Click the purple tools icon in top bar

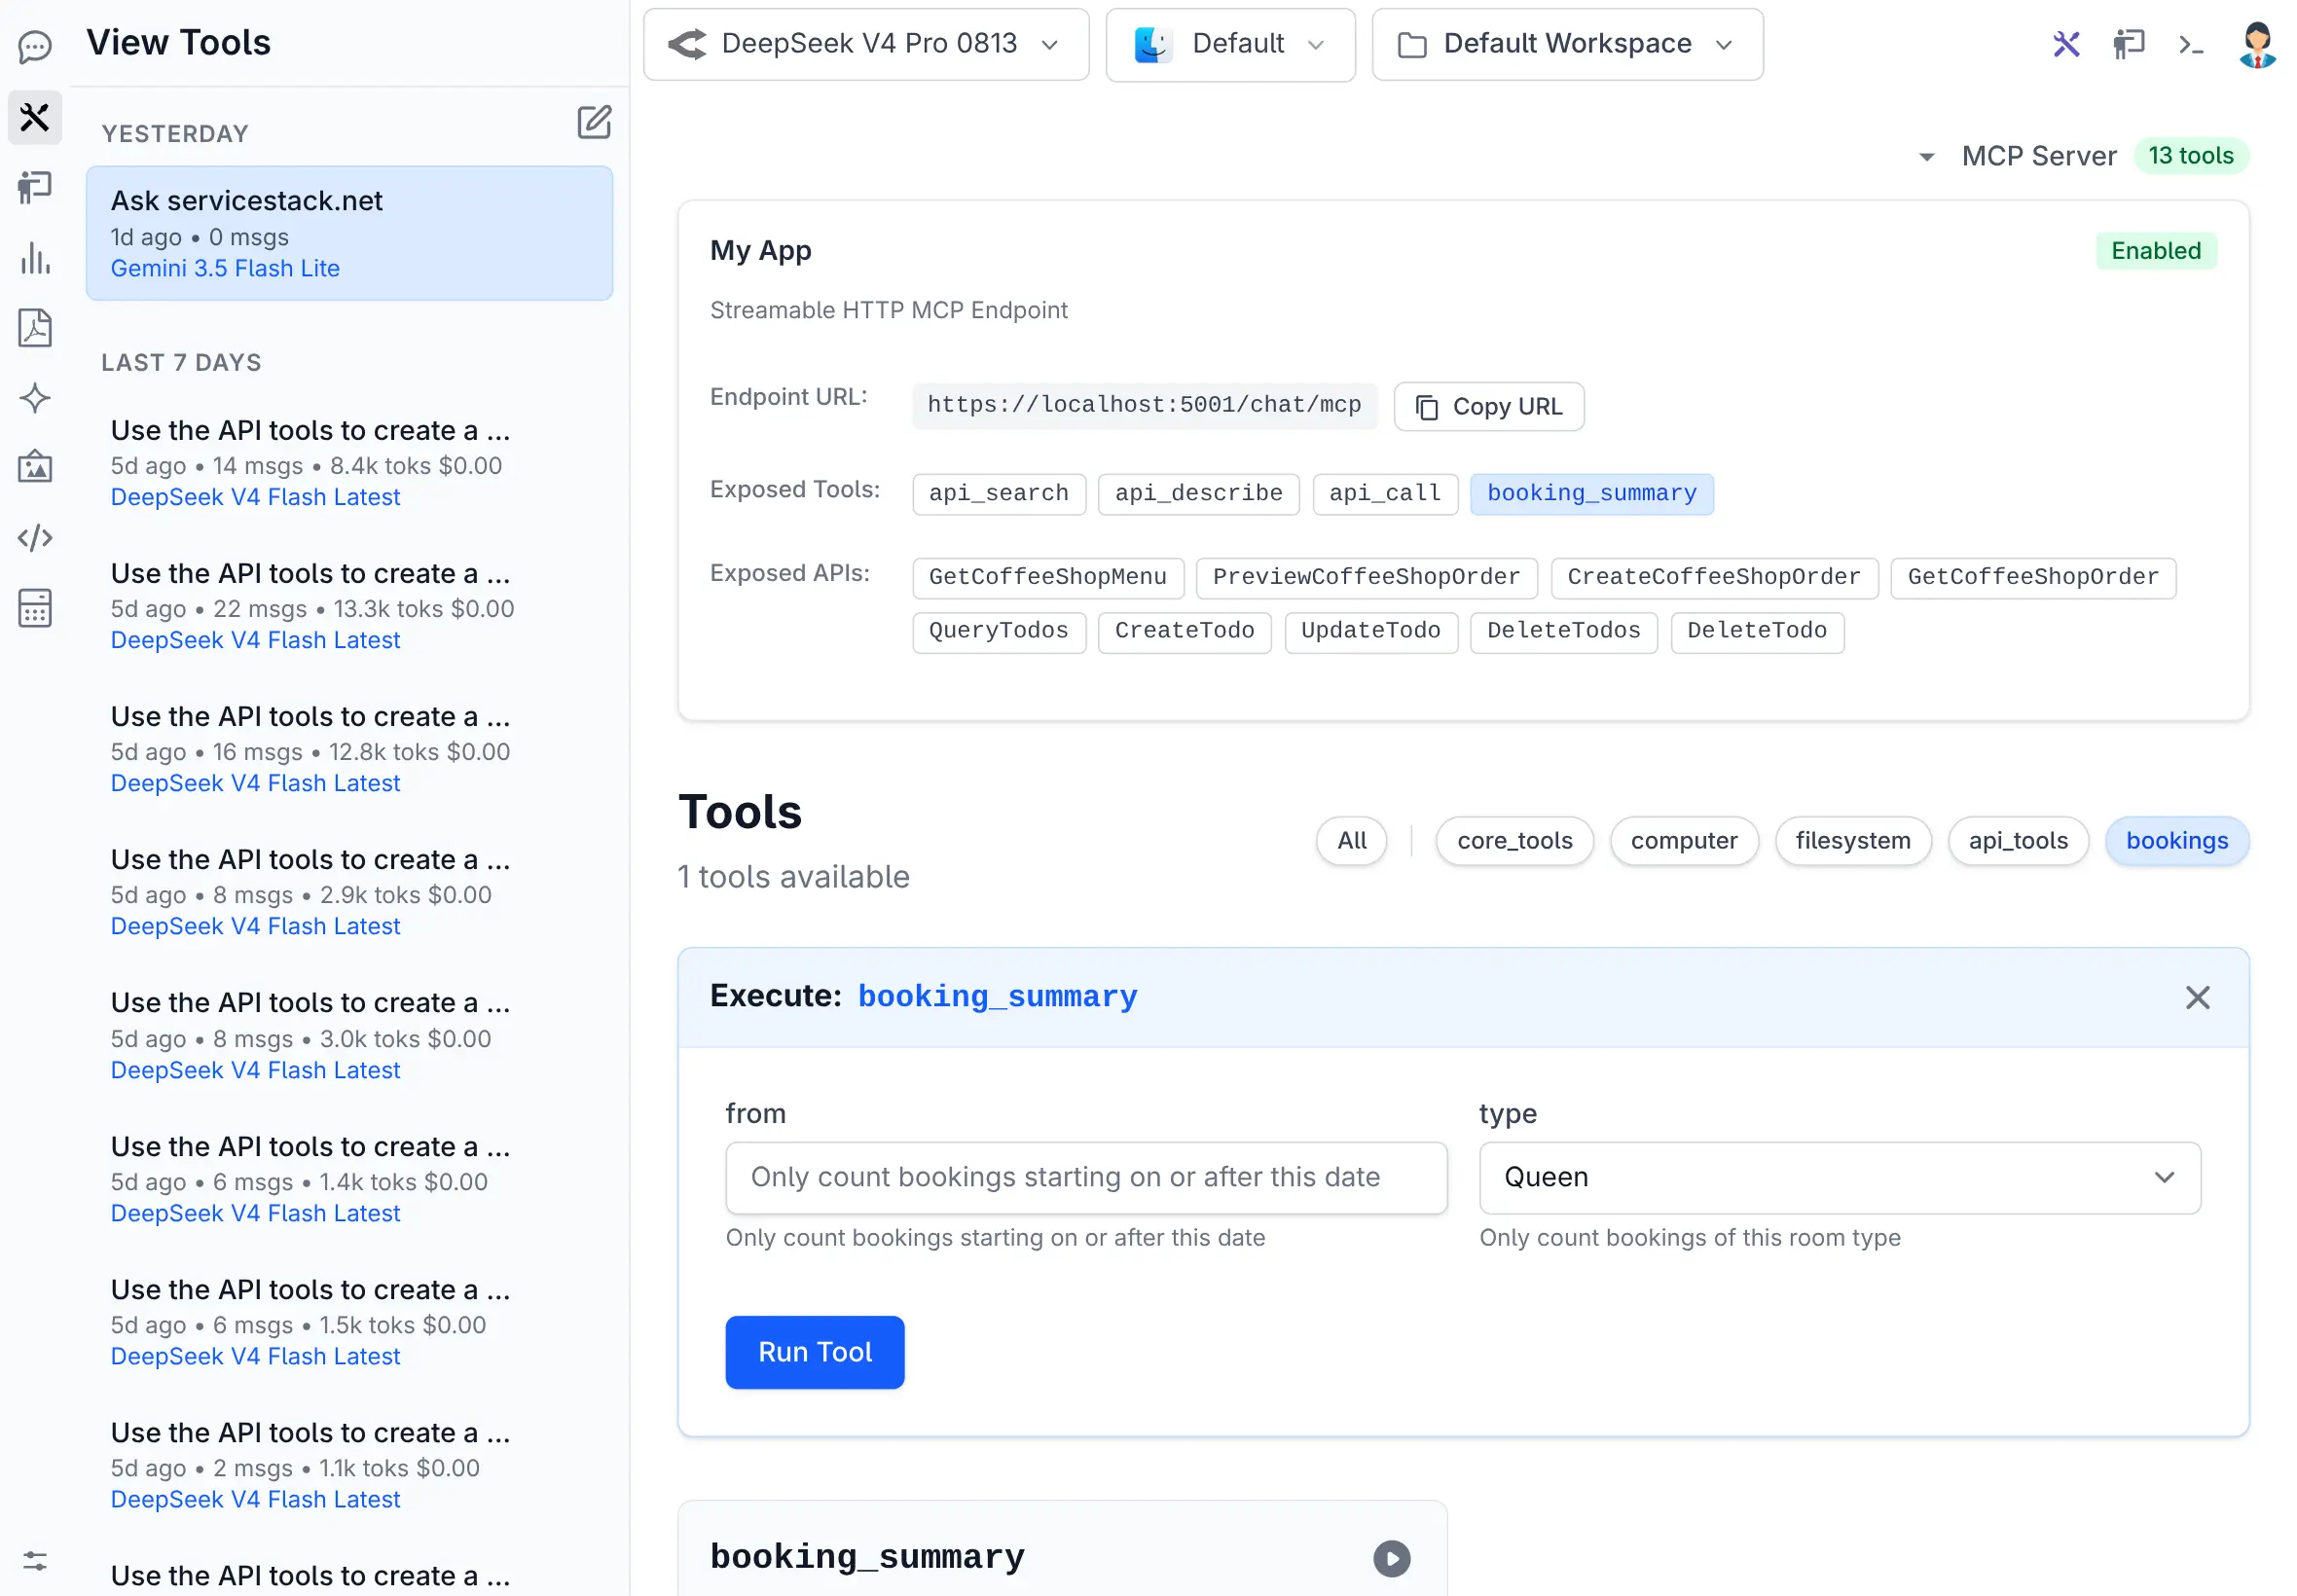[x=2066, y=44]
